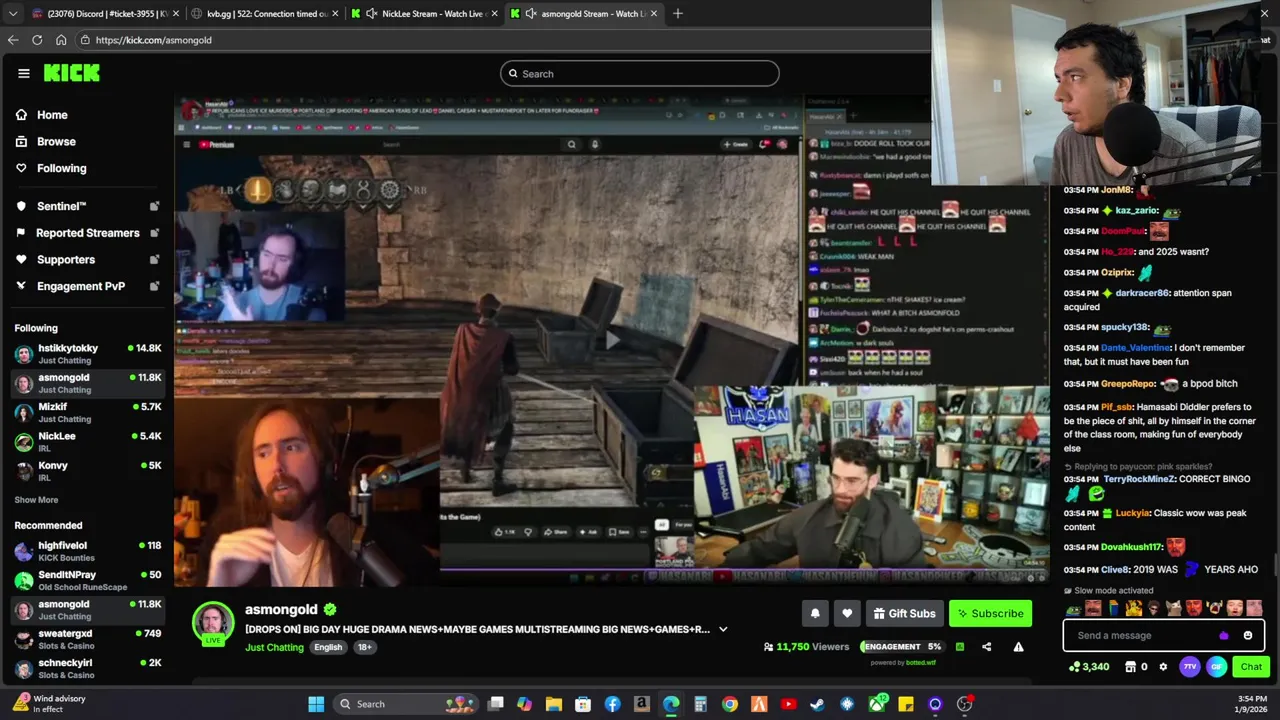
Task: Focus the Kick search field
Action: click(x=640, y=73)
